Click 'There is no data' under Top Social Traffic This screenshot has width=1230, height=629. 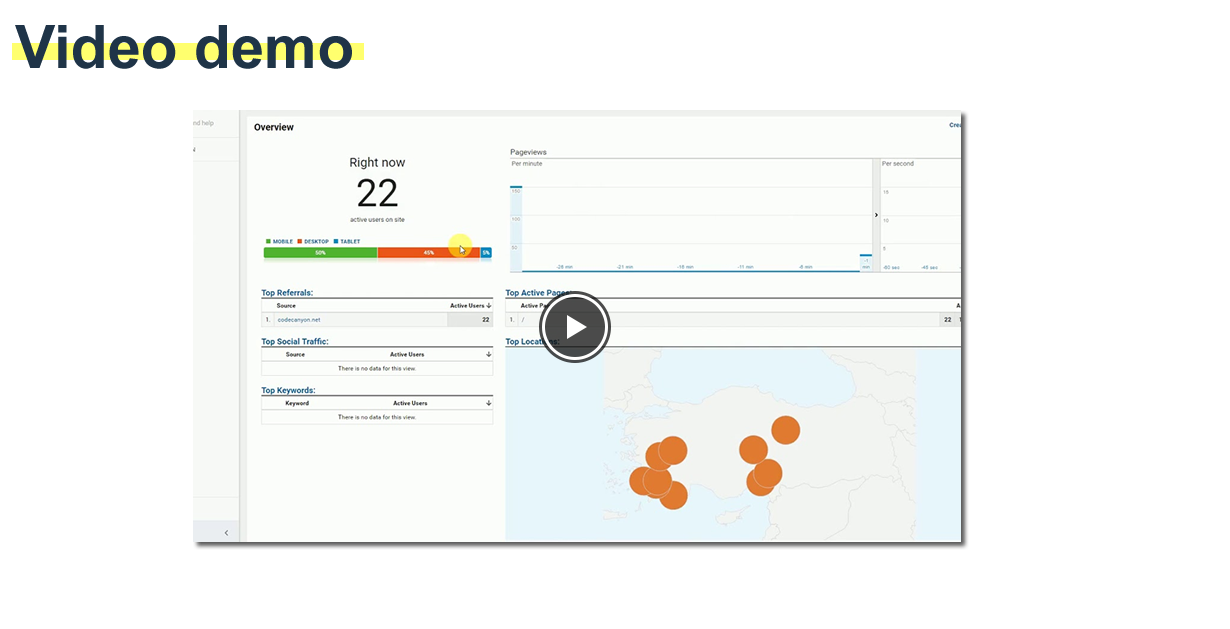pos(377,368)
